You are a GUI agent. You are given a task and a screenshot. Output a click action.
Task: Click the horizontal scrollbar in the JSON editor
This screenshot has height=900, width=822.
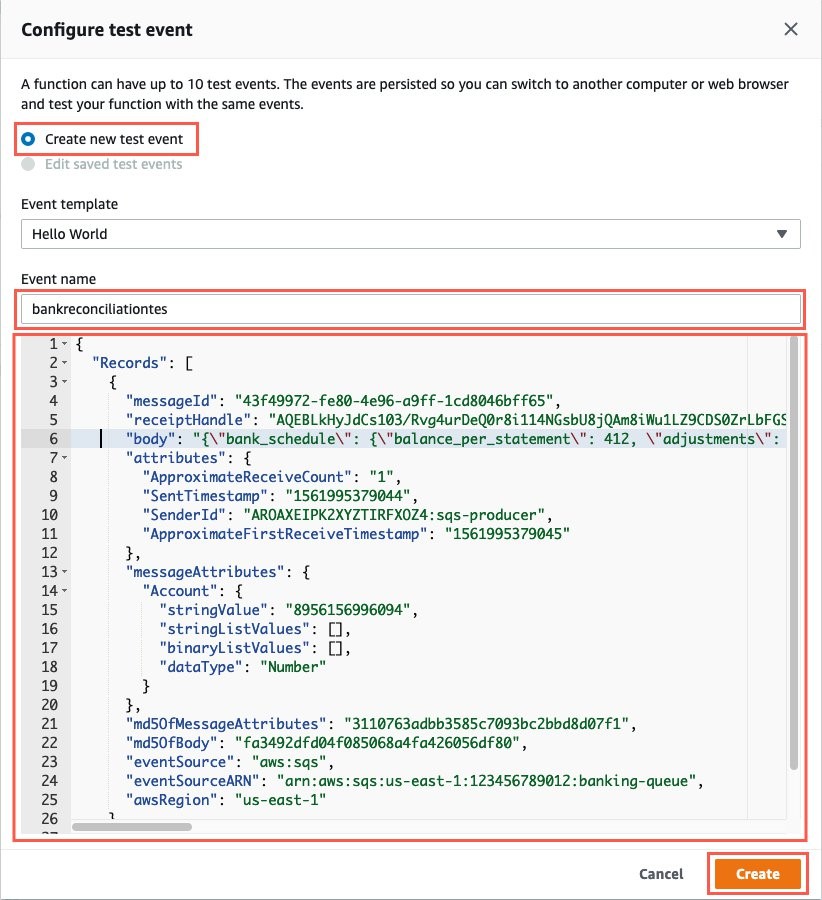(130, 827)
